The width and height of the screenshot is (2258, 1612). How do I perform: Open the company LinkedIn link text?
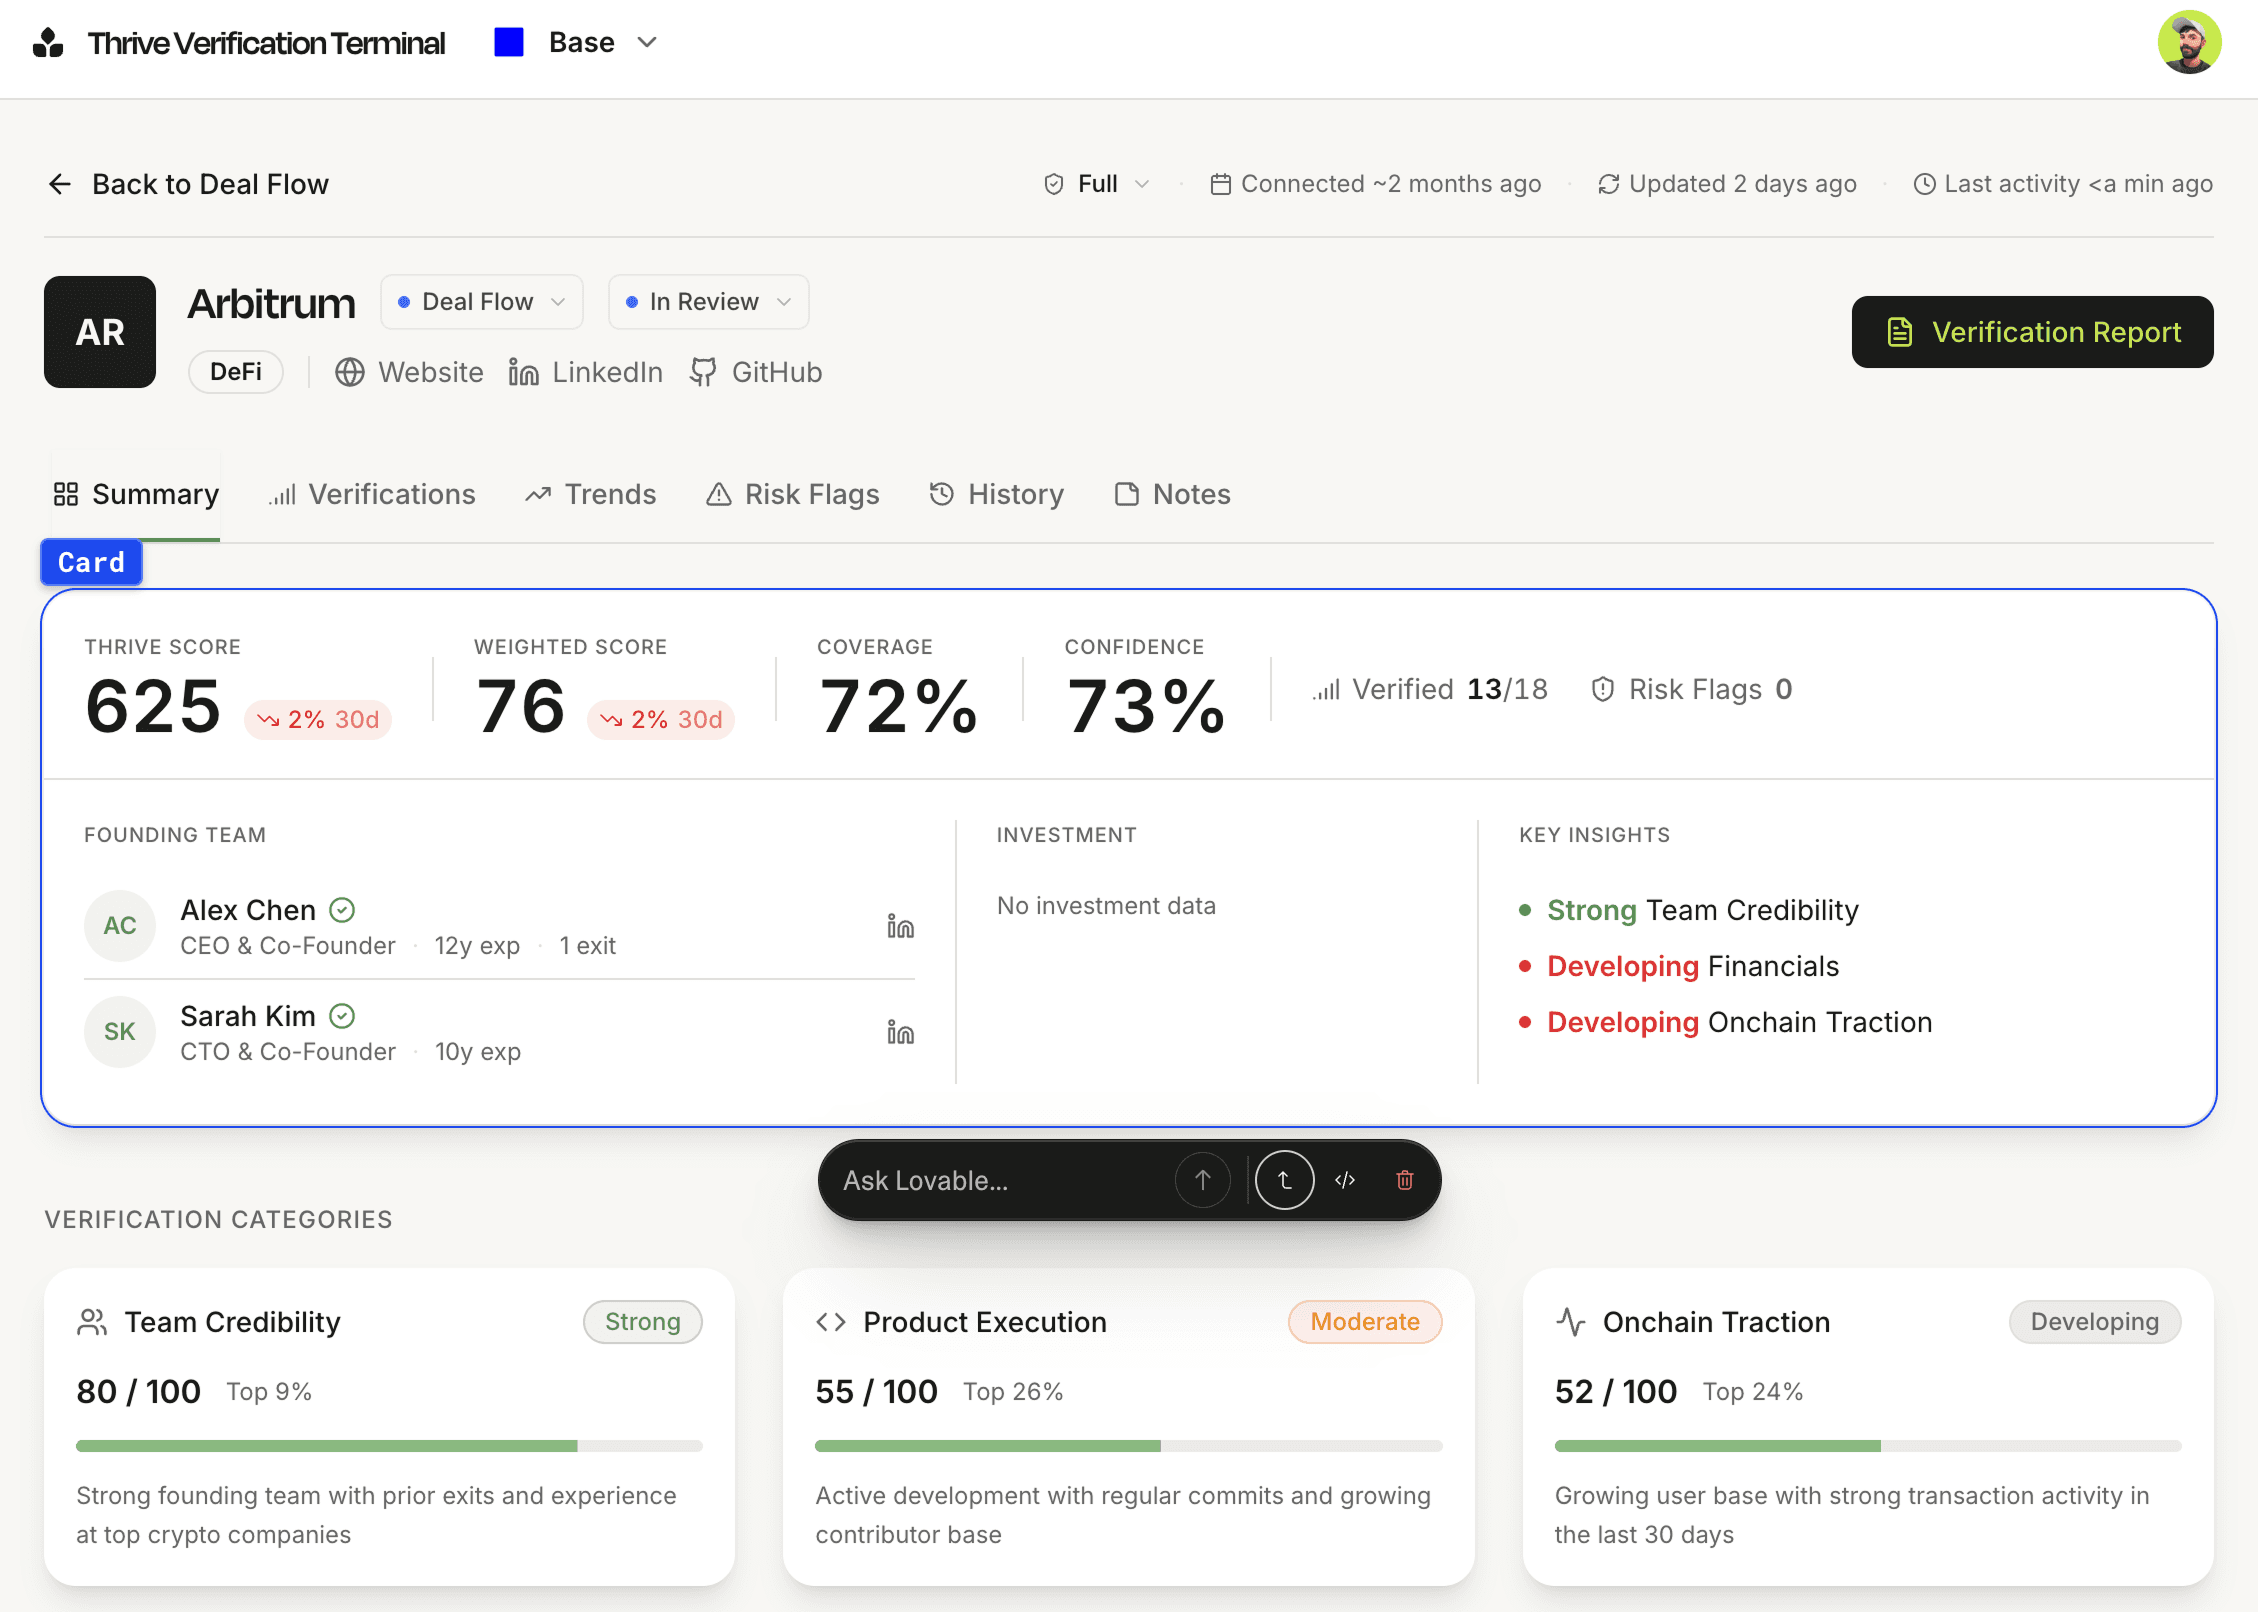pos(608,372)
